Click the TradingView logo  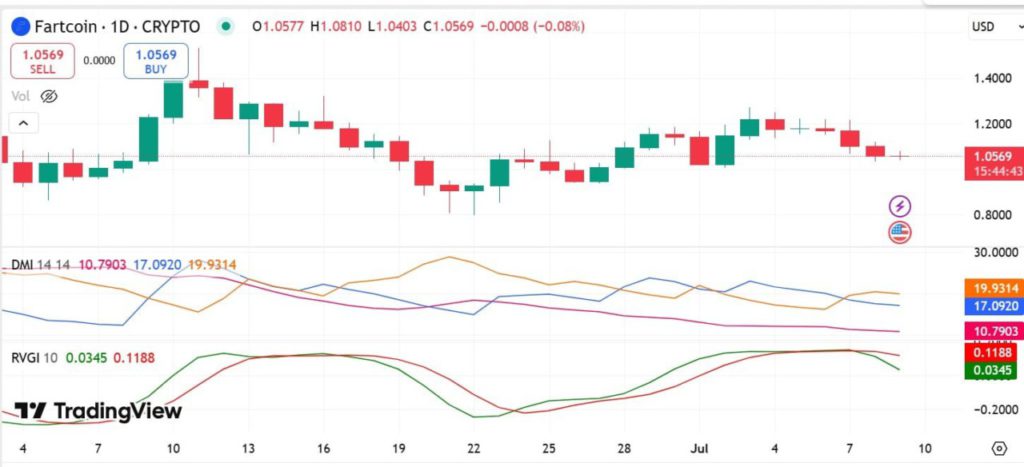coord(98,411)
